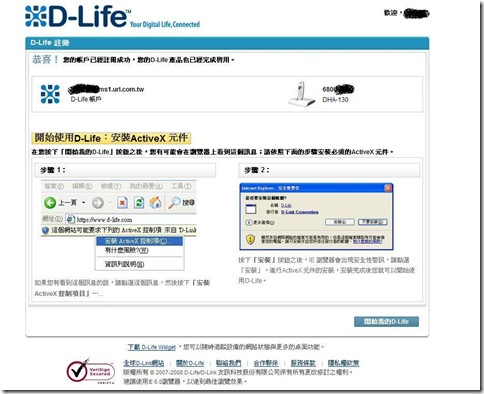Click the 開始我的D-Life button
This screenshot has width=484, height=394.
tap(386, 322)
